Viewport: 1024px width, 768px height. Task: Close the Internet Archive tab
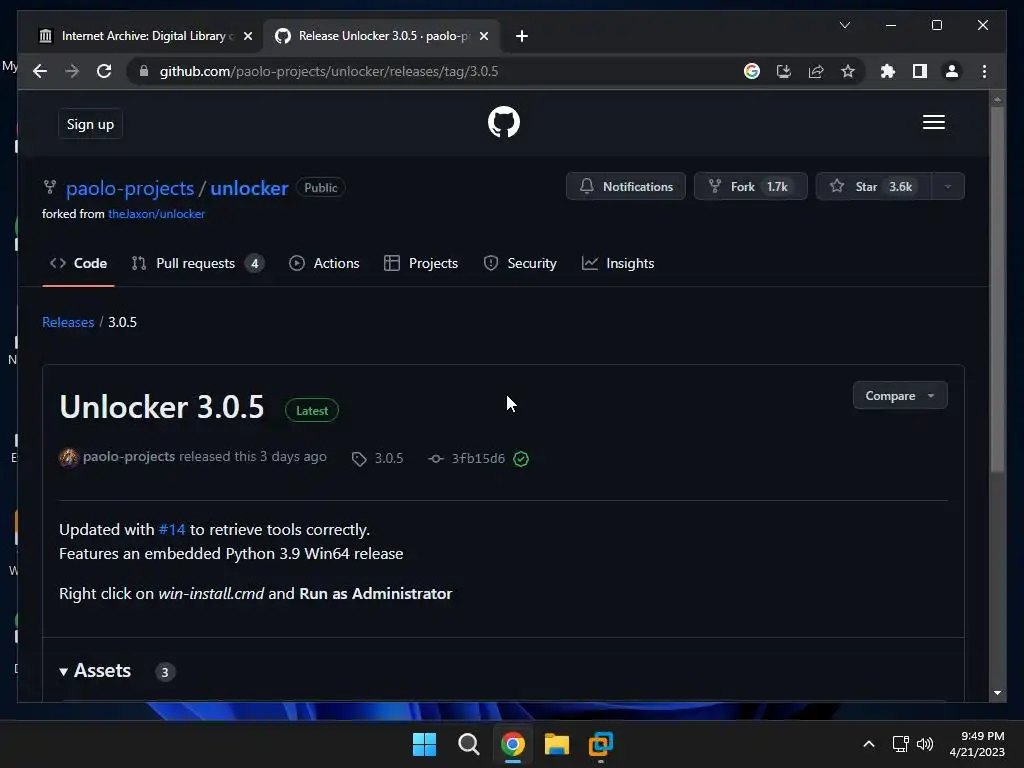coord(248,36)
